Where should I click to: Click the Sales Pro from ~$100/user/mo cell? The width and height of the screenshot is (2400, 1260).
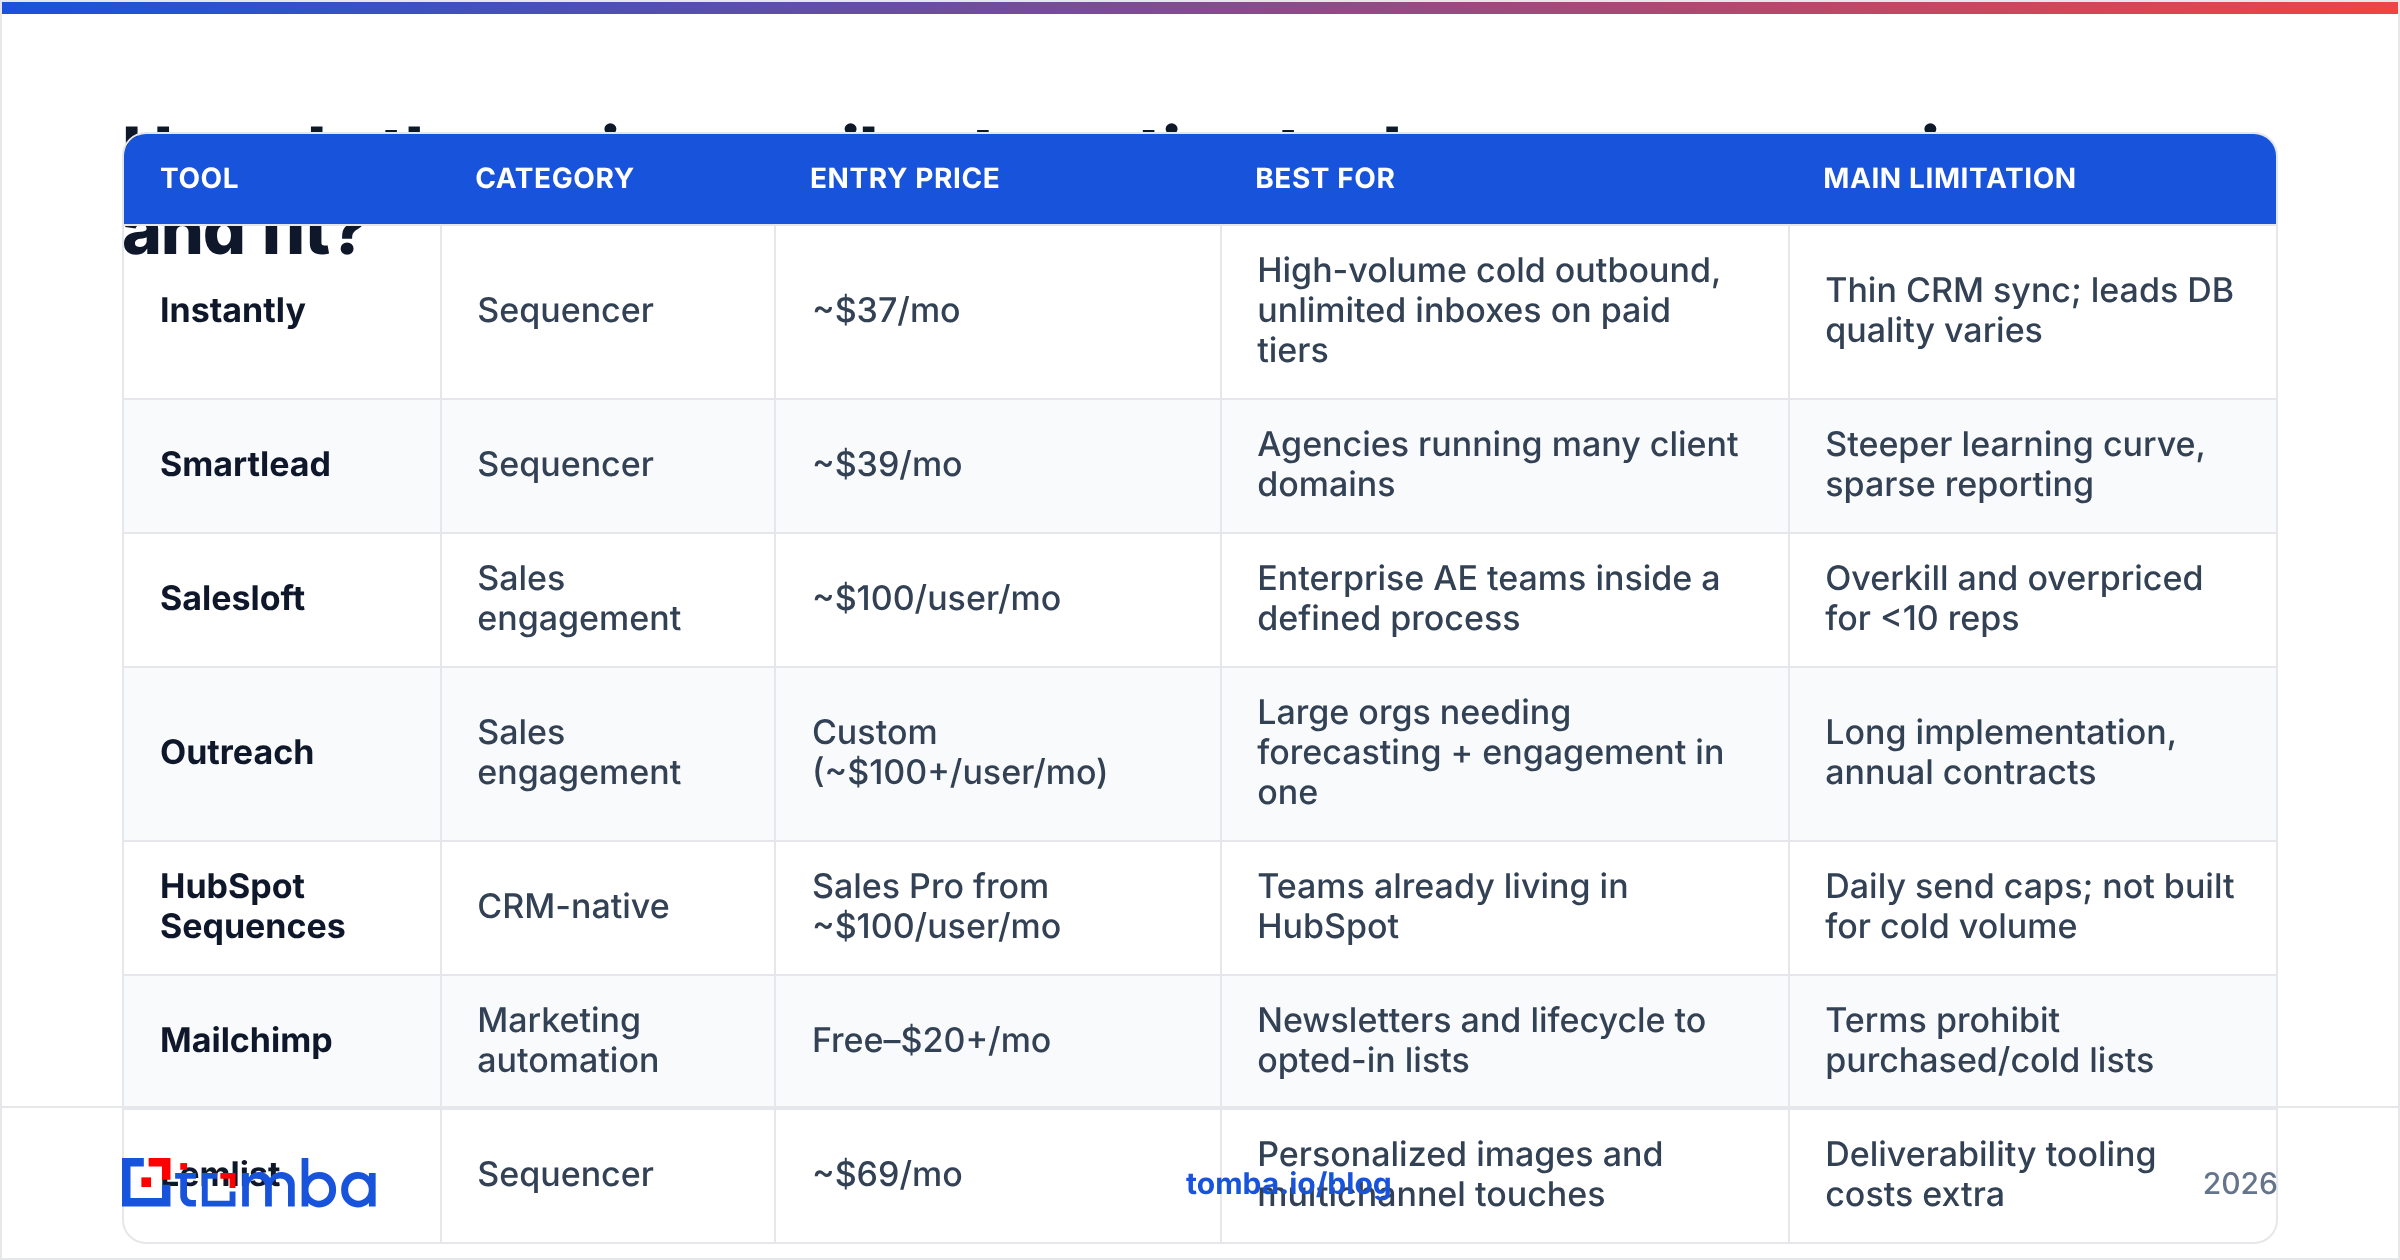(998, 907)
